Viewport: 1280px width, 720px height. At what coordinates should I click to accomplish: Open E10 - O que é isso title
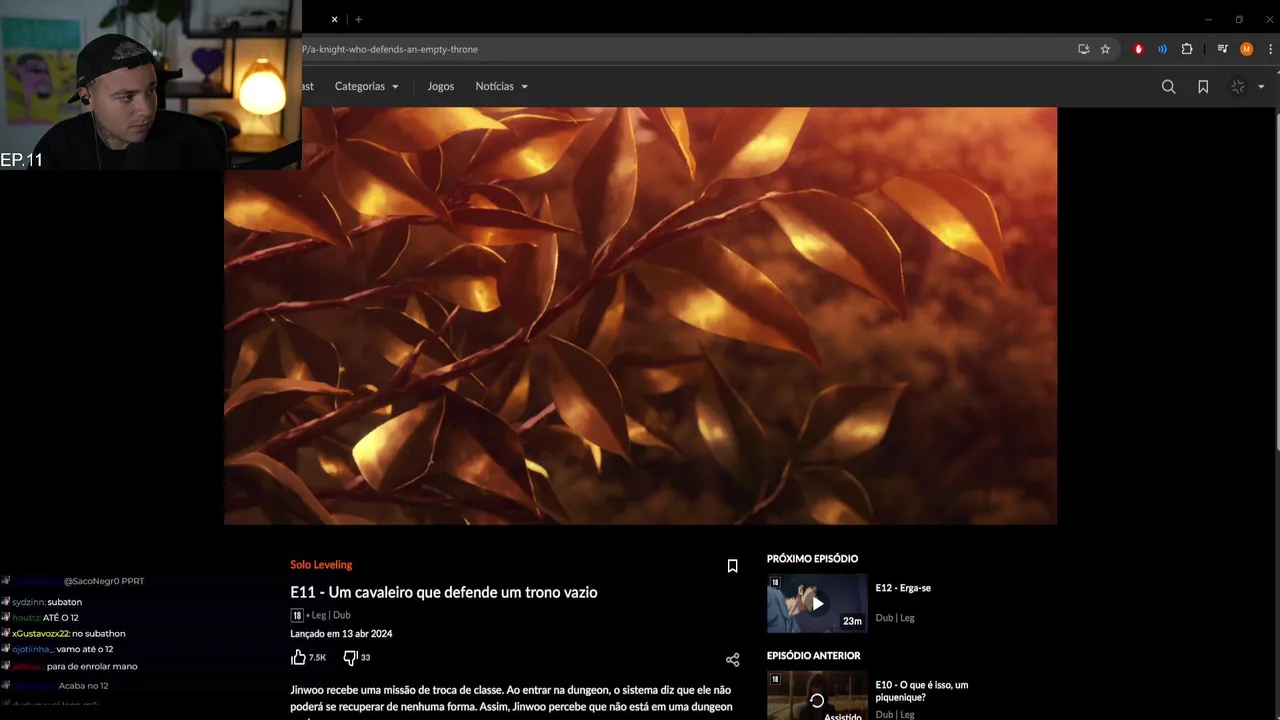(922, 691)
